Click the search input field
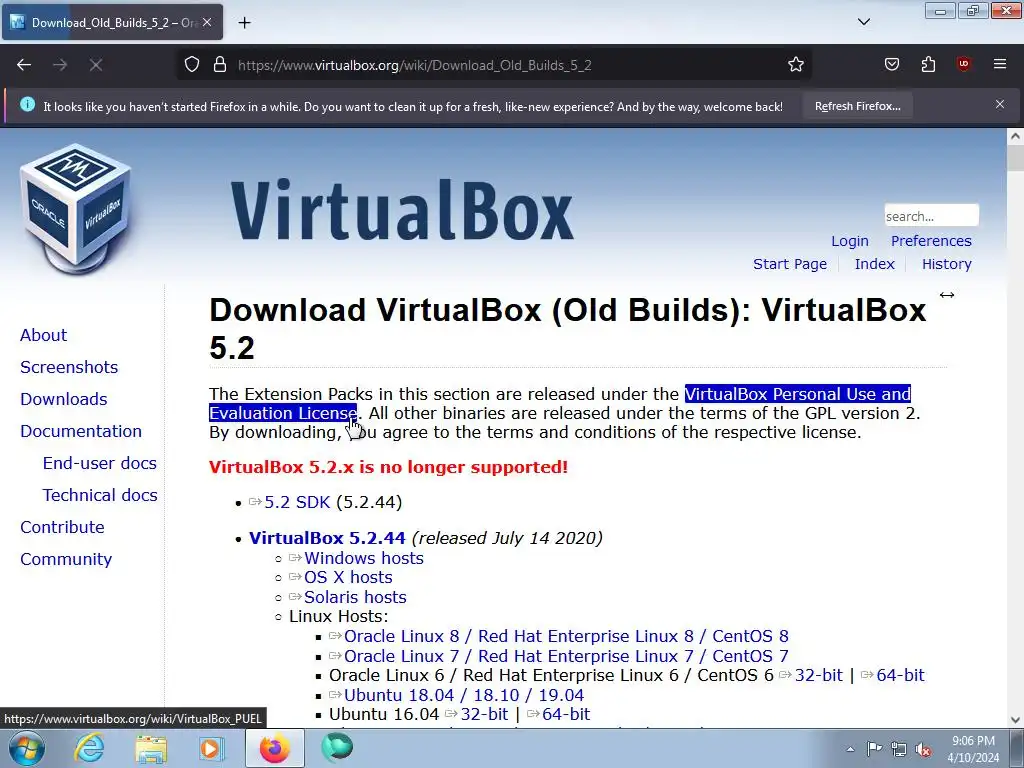Viewport: 1024px width, 768px height. (x=931, y=216)
